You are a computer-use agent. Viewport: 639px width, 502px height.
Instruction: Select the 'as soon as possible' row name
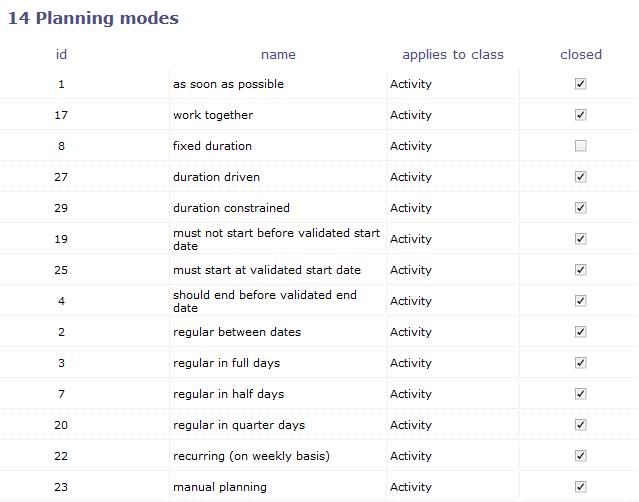[228, 84]
